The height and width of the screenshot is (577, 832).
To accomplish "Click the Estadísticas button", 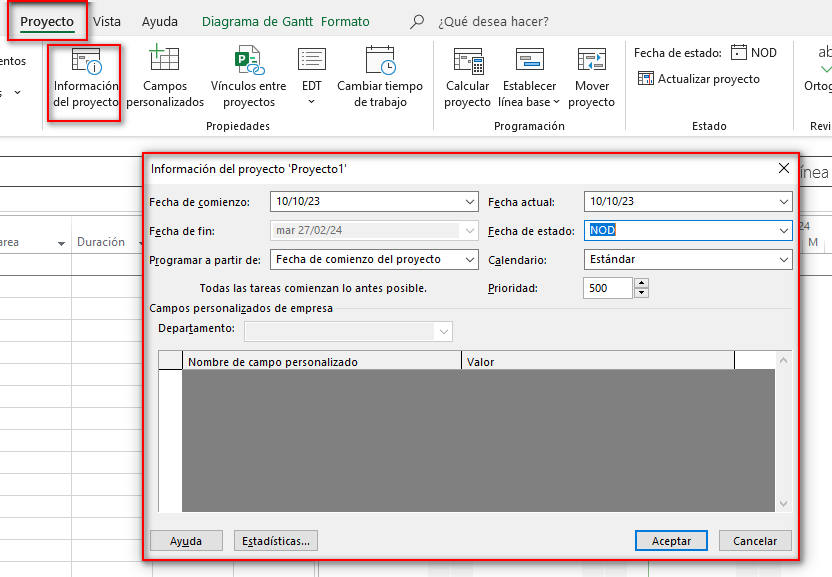I will pyautogui.click(x=276, y=541).
